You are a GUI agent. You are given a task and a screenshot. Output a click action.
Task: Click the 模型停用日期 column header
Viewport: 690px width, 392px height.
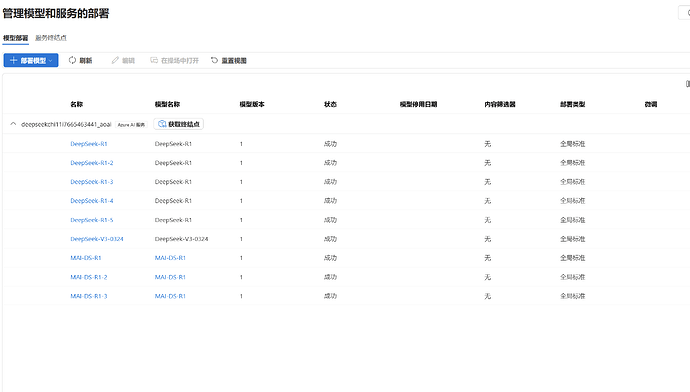(x=418, y=104)
